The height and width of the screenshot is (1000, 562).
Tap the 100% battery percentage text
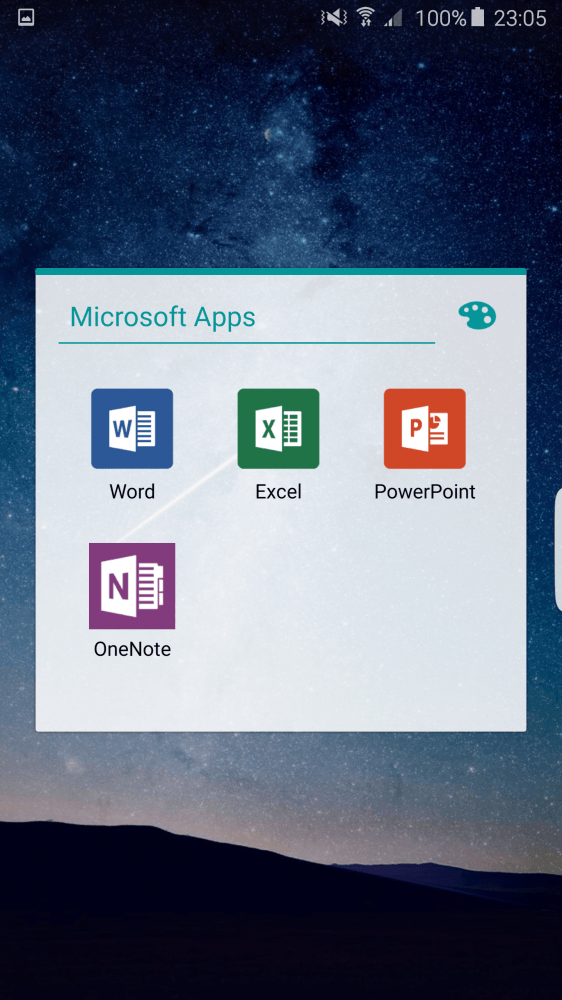tap(441, 18)
